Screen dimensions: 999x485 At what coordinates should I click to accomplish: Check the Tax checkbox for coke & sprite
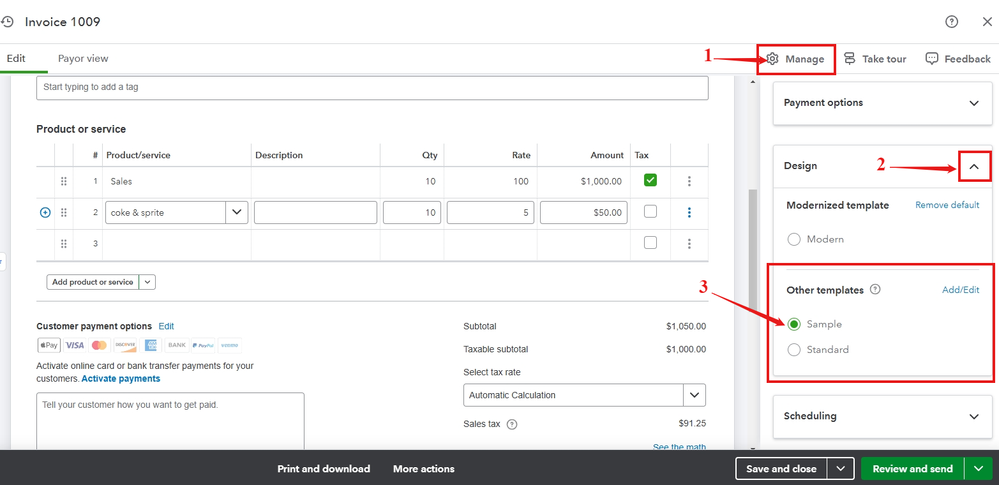click(x=650, y=212)
